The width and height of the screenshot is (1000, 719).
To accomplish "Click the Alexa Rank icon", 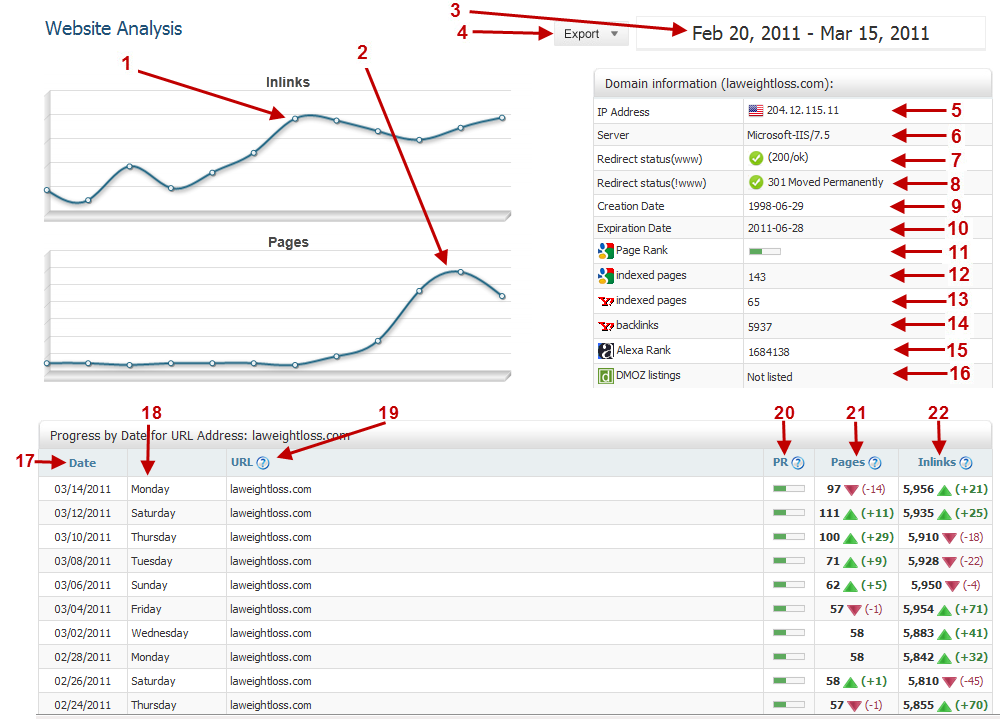I will (605, 351).
